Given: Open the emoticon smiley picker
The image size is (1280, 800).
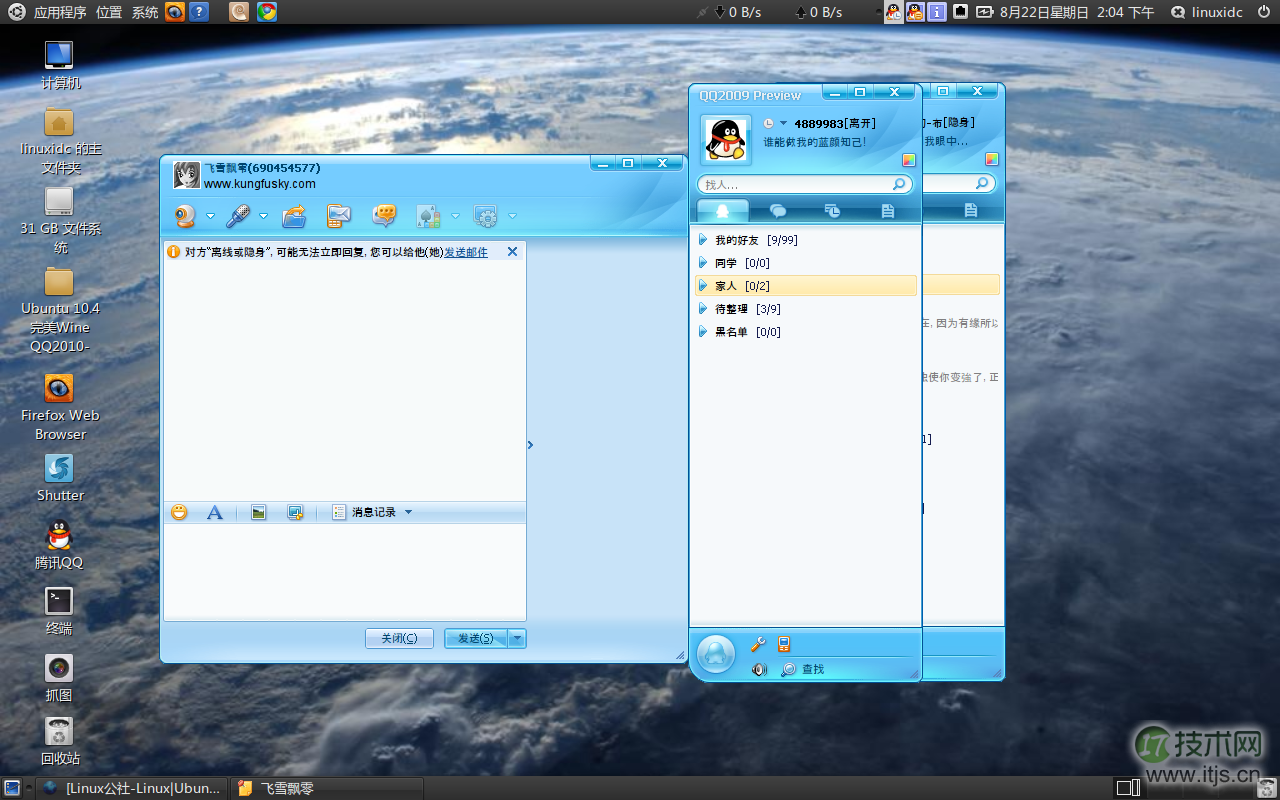Looking at the screenshot, I should [x=179, y=512].
